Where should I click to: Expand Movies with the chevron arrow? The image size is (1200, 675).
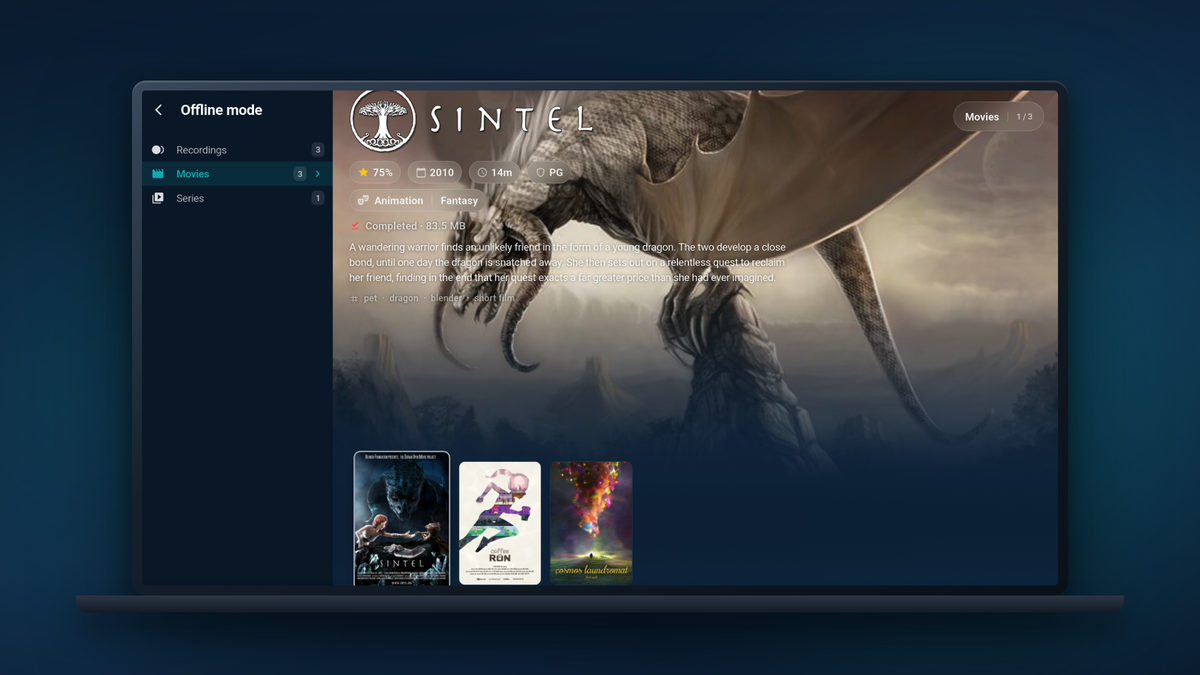point(318,174)
